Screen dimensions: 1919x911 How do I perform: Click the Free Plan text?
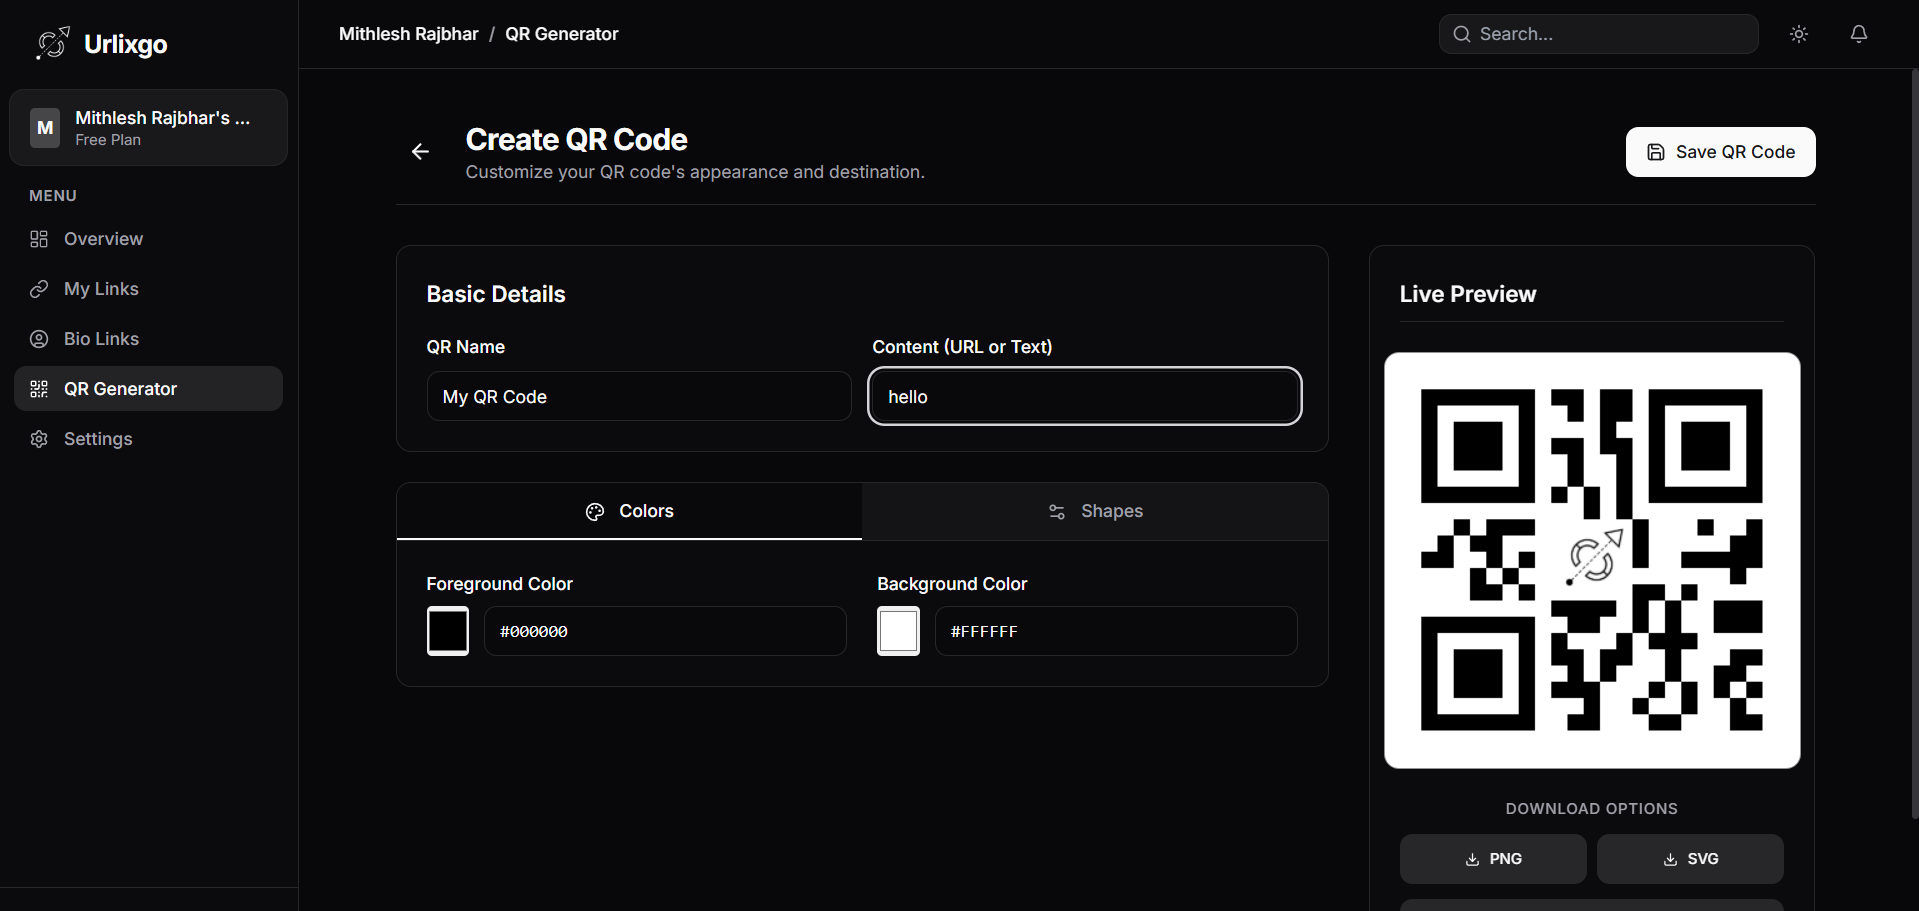coord(108,140)
